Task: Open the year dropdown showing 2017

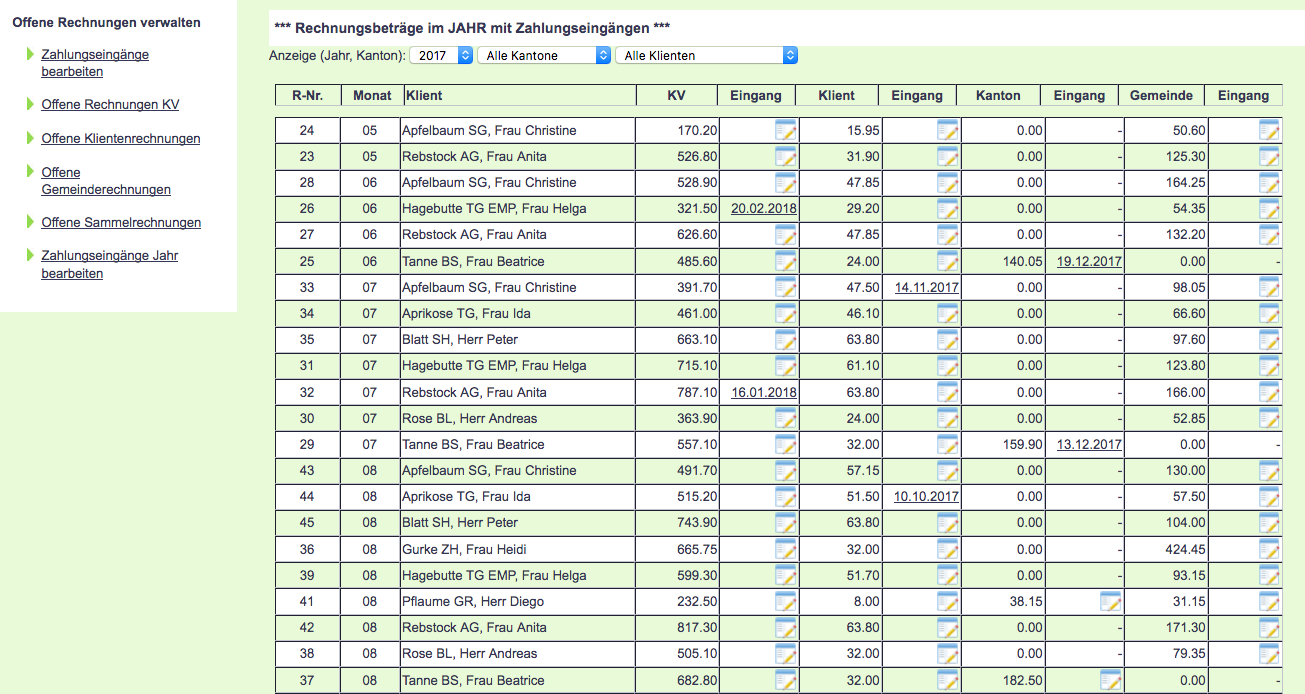Action: point(441,56)
